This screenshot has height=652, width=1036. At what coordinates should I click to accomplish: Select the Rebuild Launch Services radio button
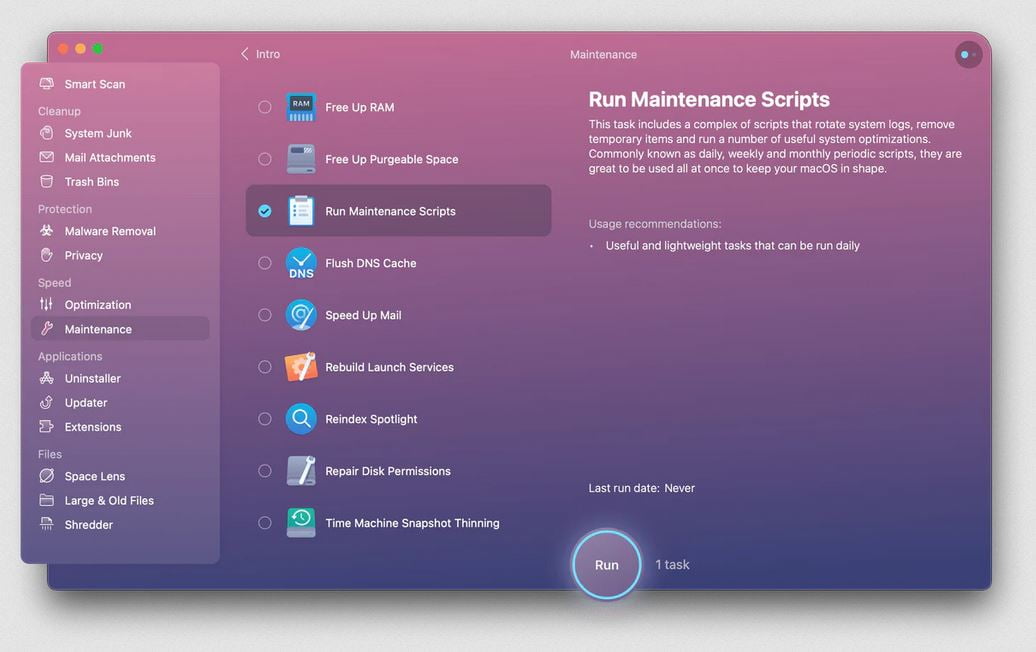tap(264, 367)
